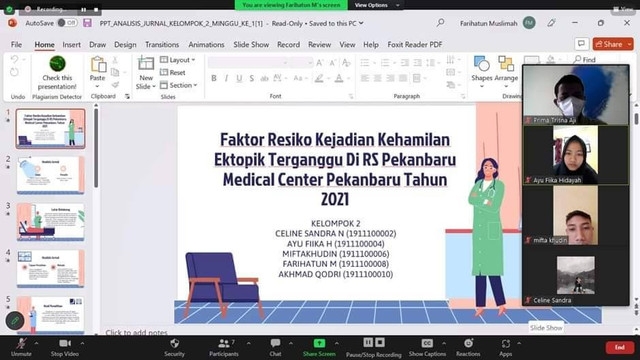
Task: Open the Arrange menu
Action: [506, 72]
